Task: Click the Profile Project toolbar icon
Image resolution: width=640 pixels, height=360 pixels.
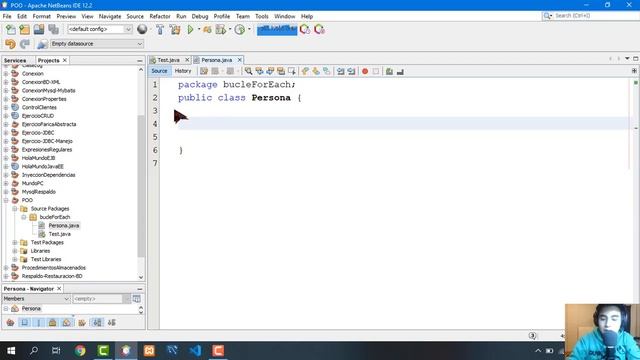Action: 240,29
